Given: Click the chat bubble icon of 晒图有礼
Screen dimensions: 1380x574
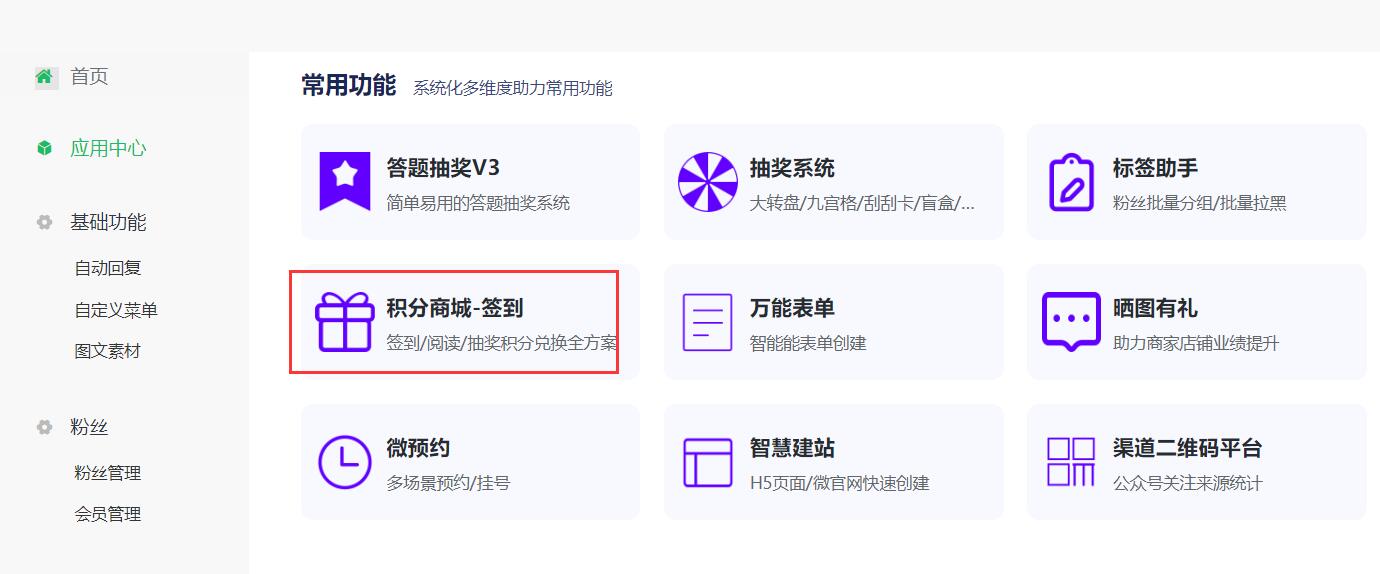Looking at the screenshot, I should click(1071, 322).
